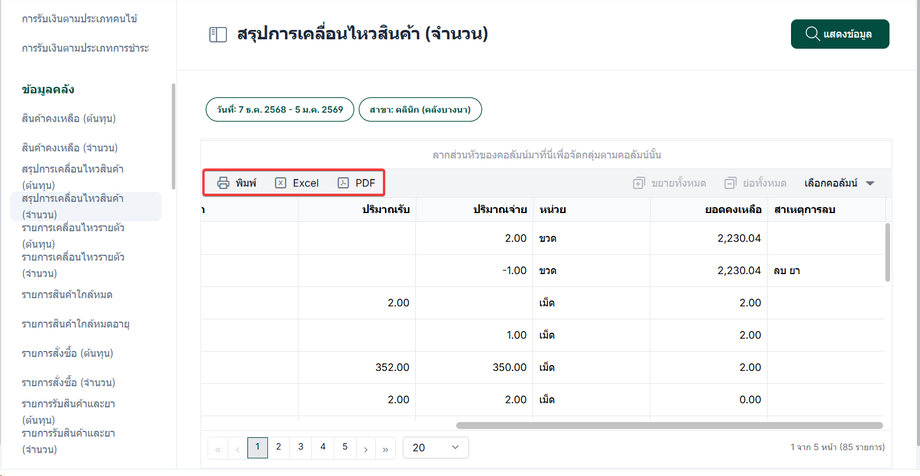Click the group-by drop area hint text
The image size is (920, 476).
(x=547, y=156)
